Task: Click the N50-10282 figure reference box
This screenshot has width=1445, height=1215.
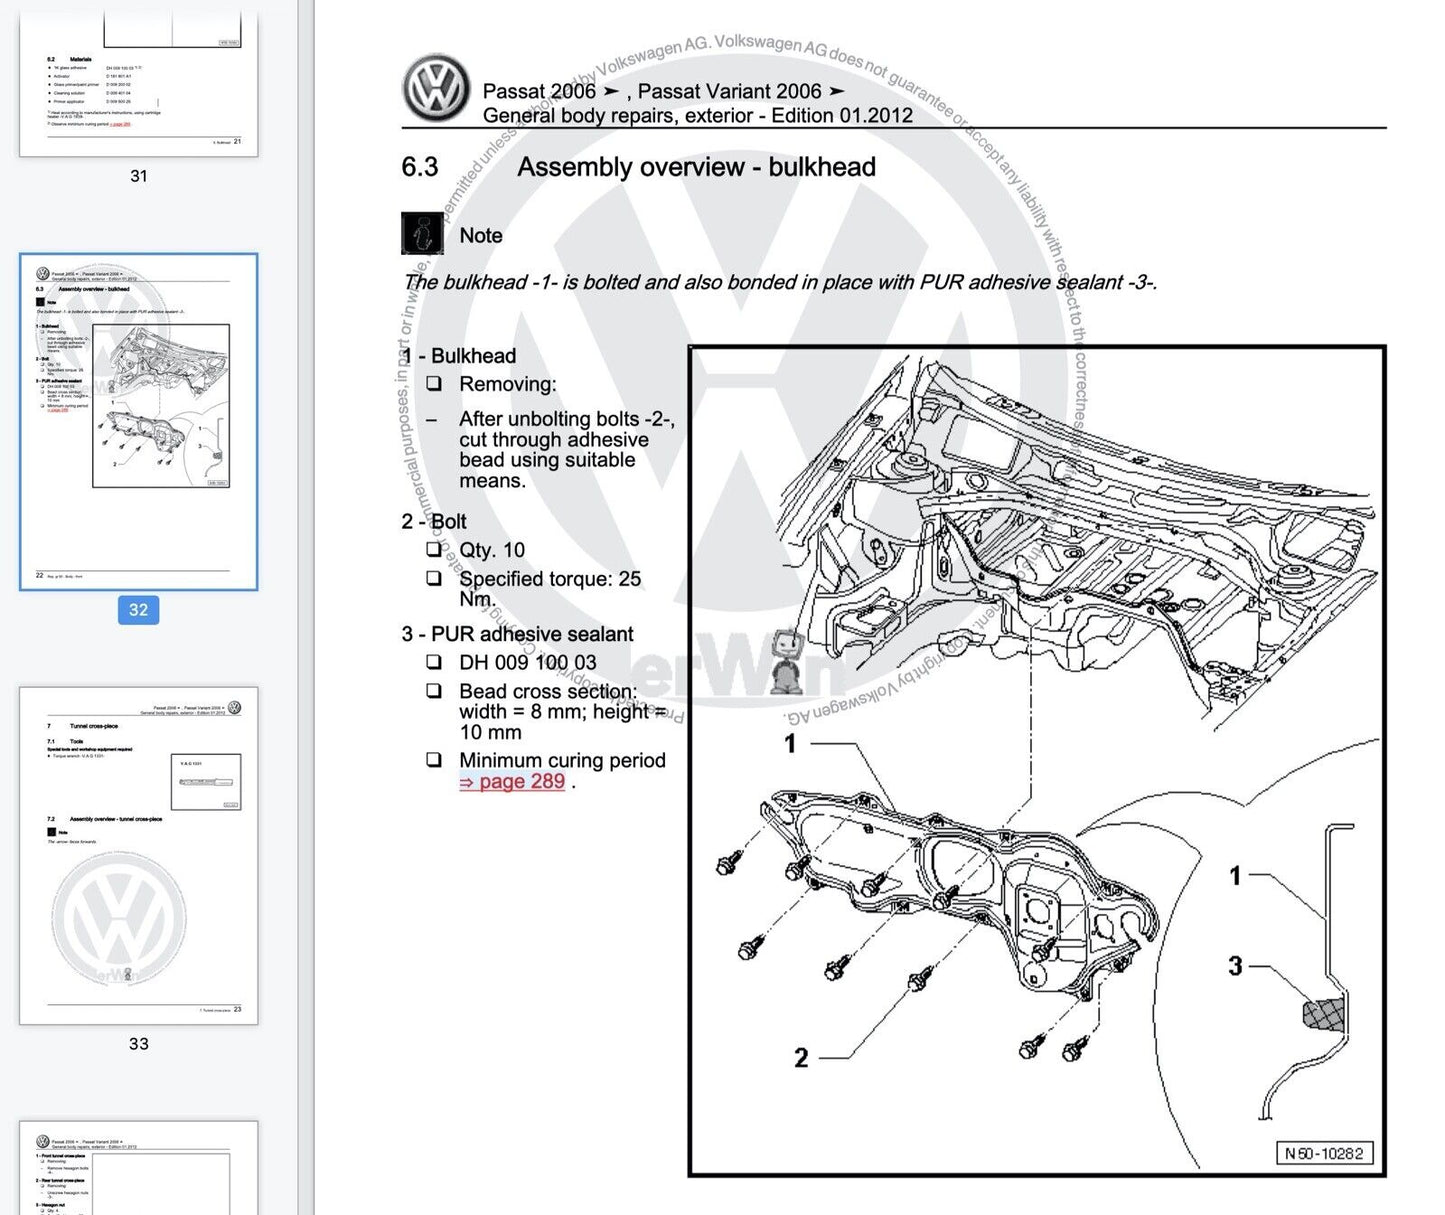Action: [1323, 1153]
